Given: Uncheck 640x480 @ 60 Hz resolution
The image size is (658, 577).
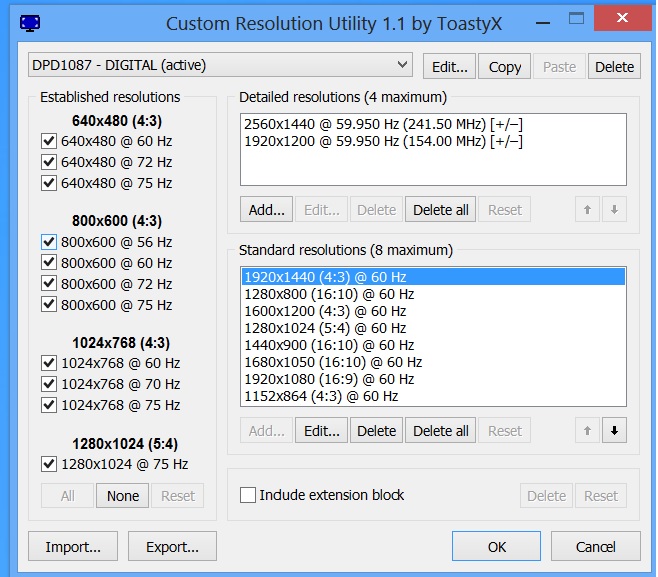Looking at the screenshot, I should tap(49, 141).
